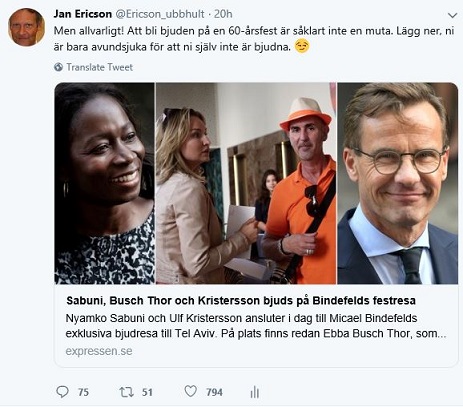This screenshot has height=407, width=463.
Task: Click the globe icon beside Translate Tweet
Action: [x=58, y=67]
